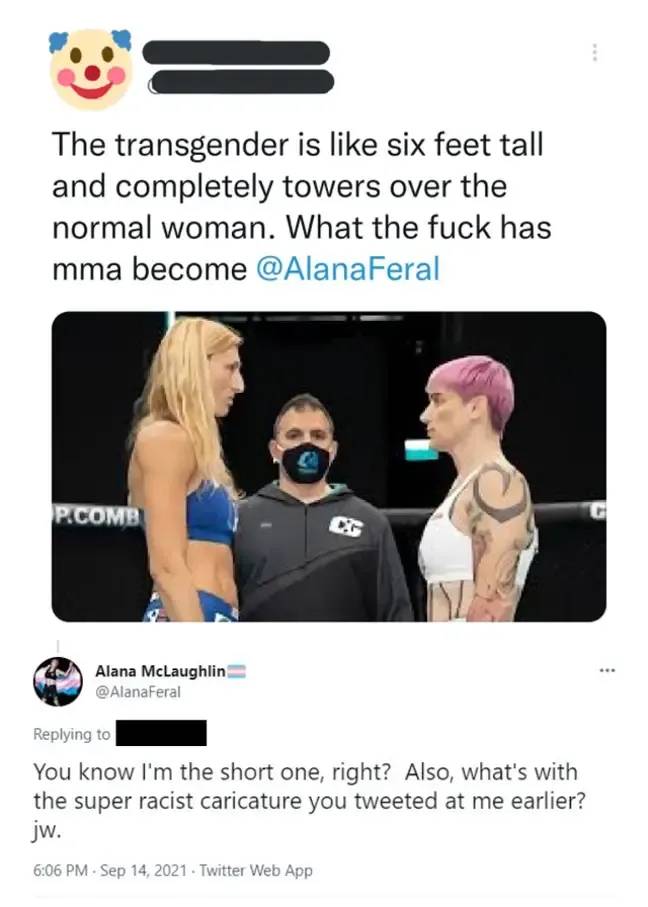Open the attached face-off photo
This screenshot has width=648, height=907.
[x=329, y=466]
